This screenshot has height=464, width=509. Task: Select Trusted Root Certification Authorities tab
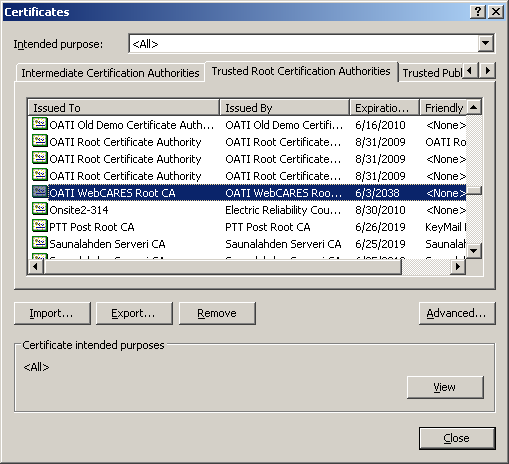301,71
